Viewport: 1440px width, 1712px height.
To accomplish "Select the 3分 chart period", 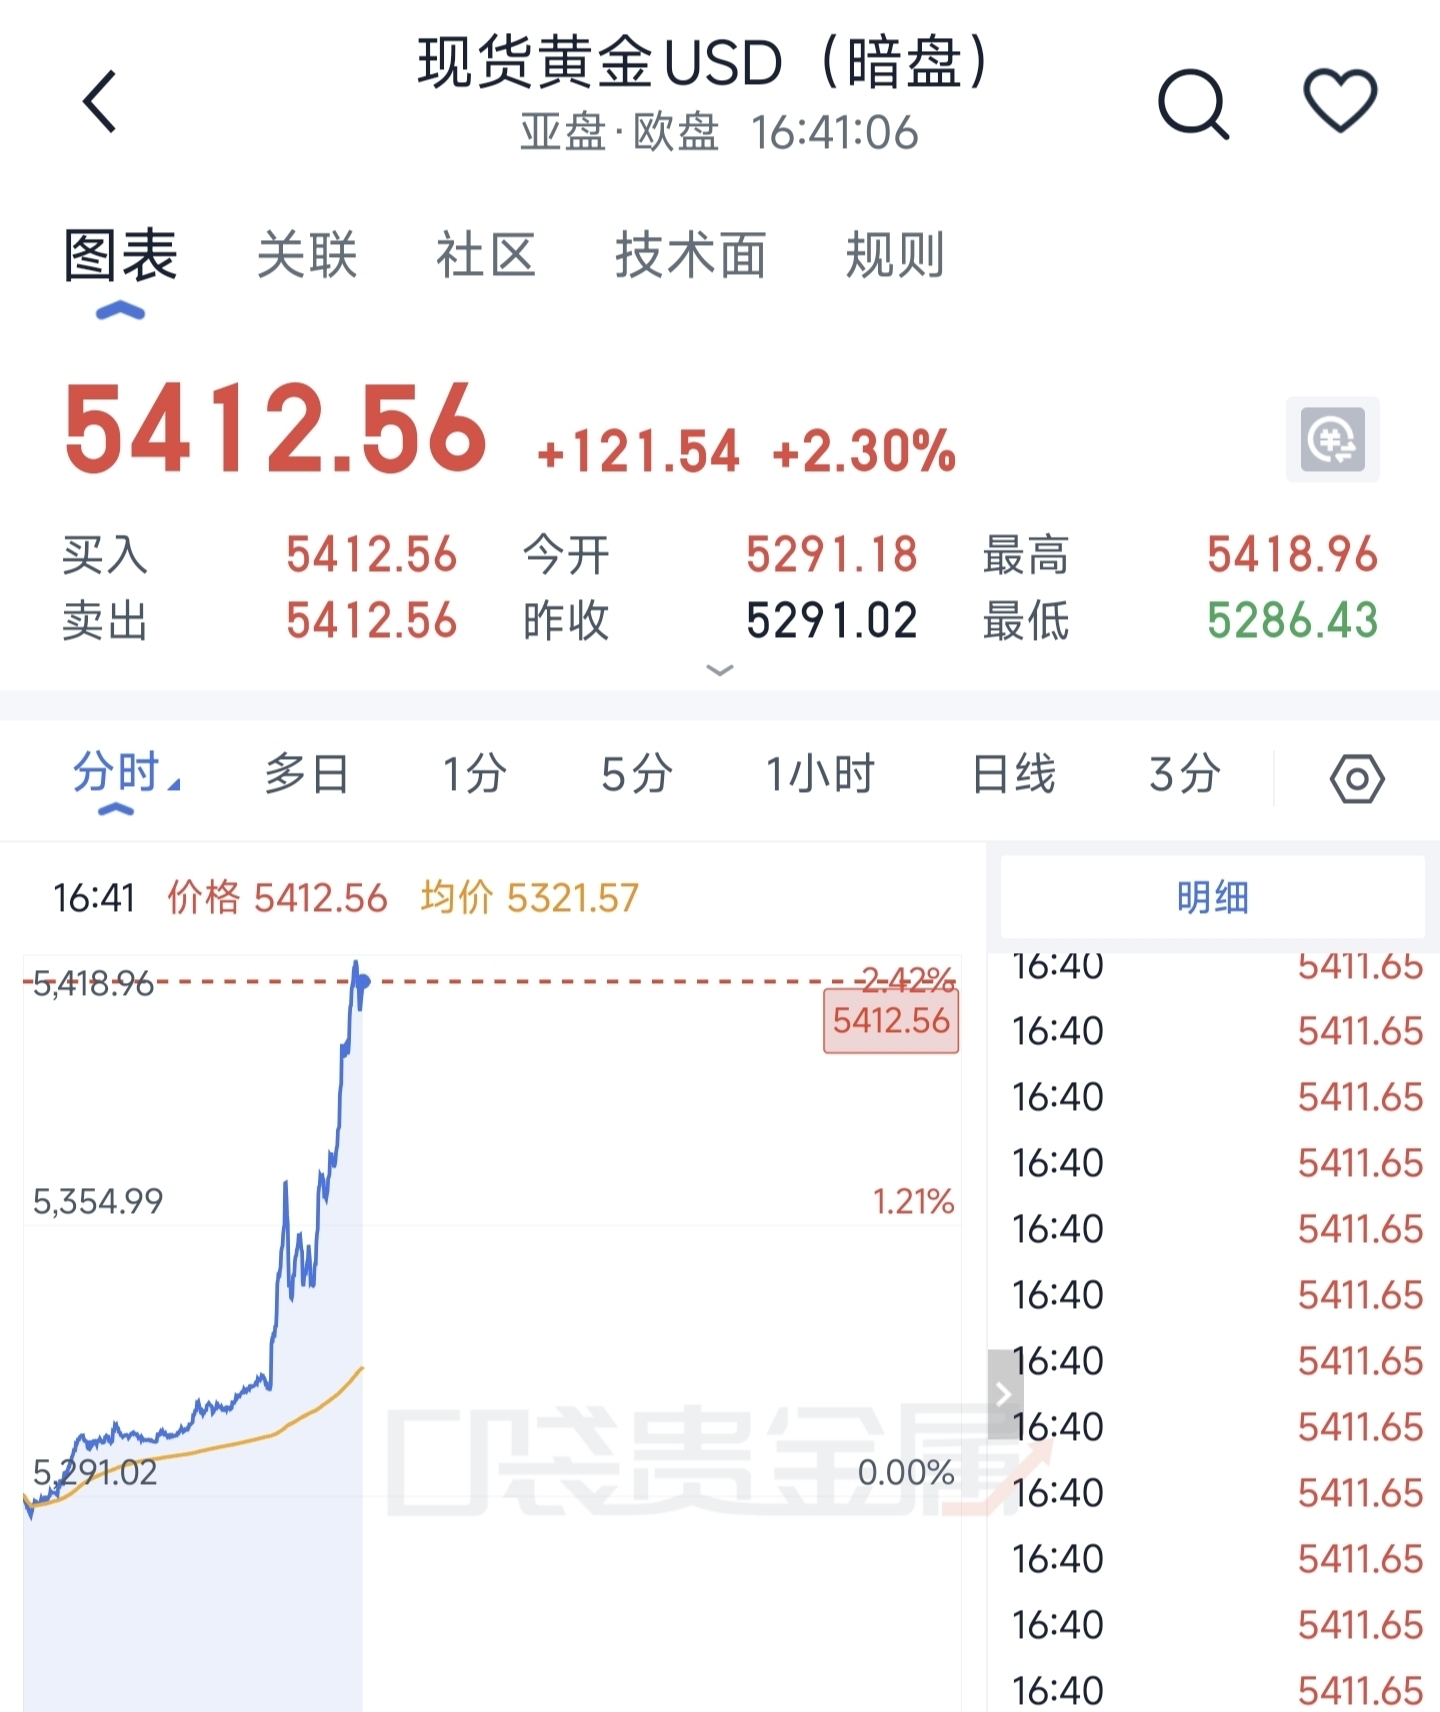I will 1185,775.
